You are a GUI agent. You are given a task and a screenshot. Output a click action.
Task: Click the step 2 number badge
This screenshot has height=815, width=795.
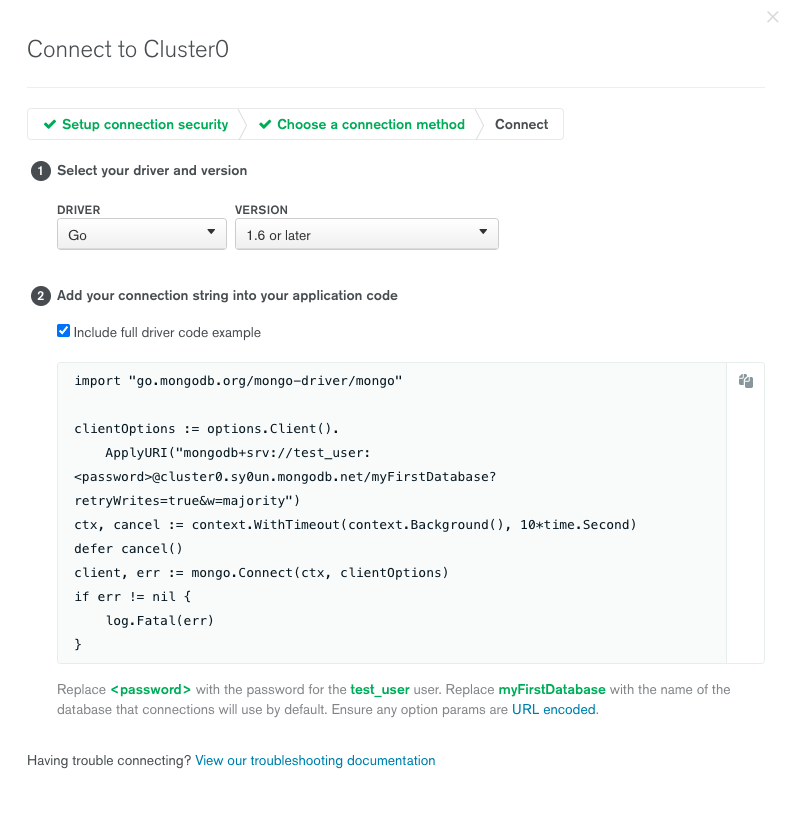tap(41, 296)
